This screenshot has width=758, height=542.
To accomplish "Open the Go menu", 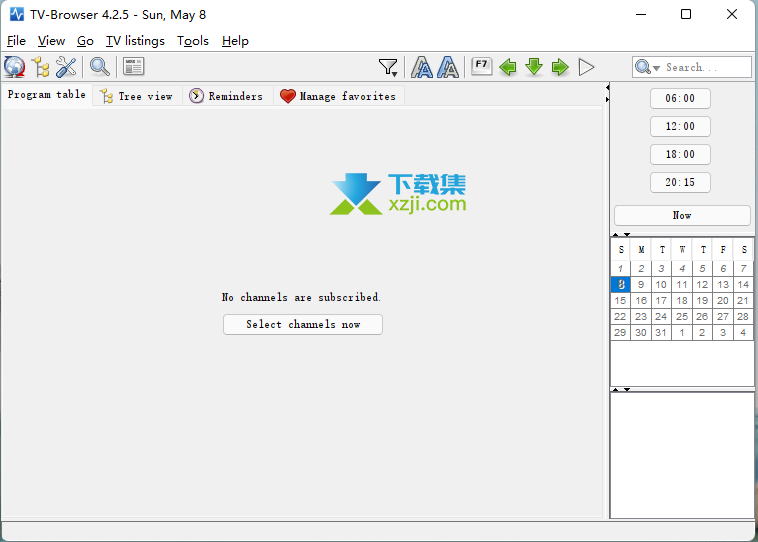I will tap(85, 41).
